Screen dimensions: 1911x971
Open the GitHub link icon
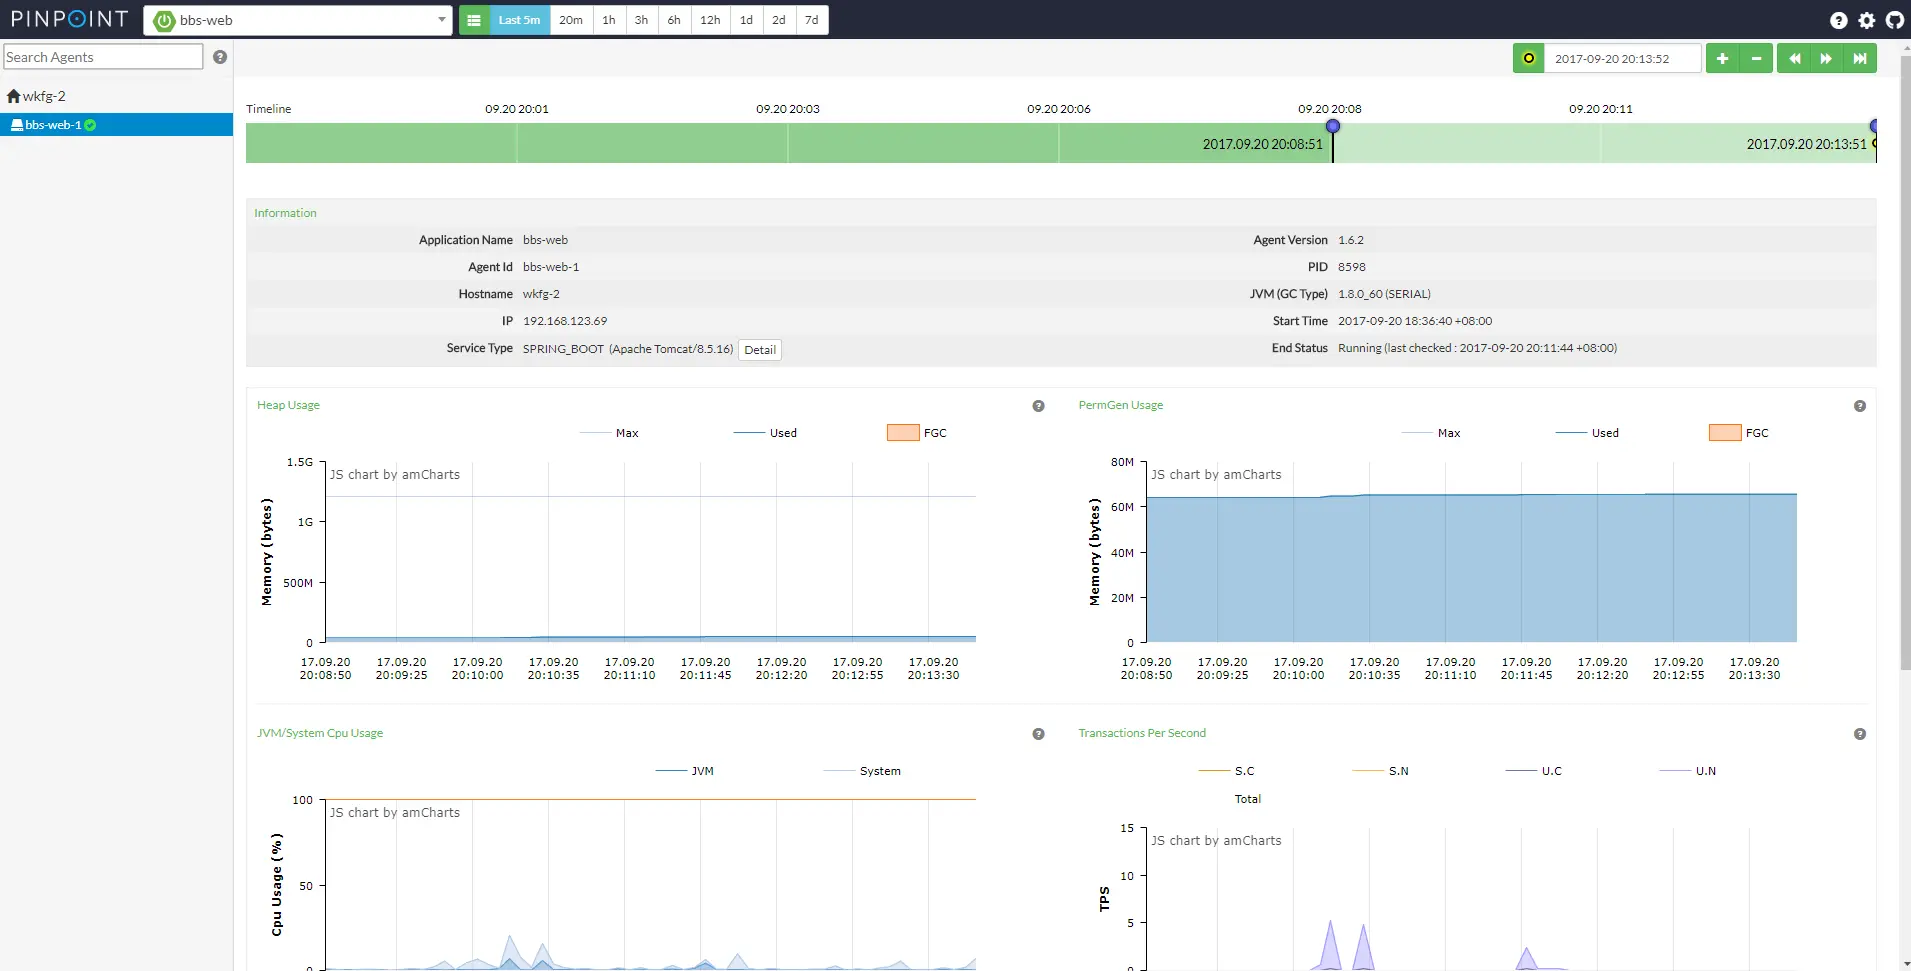pos(1894,20)
